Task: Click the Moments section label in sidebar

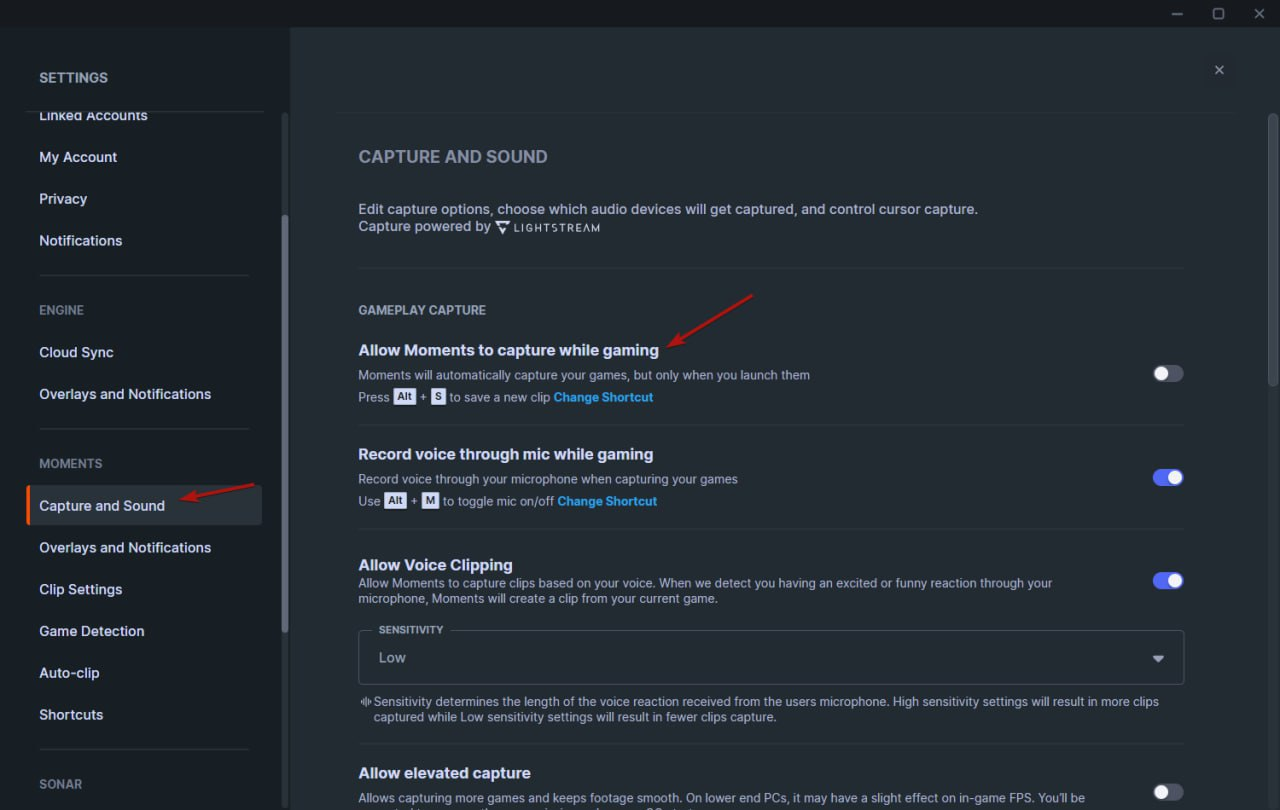Action: [x=71, y=464]
